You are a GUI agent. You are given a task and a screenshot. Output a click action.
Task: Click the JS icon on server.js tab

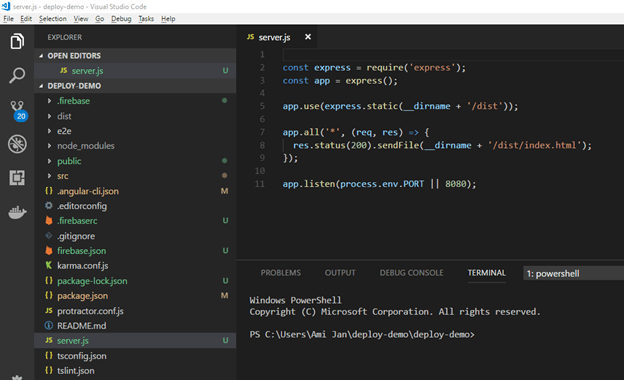250,37
